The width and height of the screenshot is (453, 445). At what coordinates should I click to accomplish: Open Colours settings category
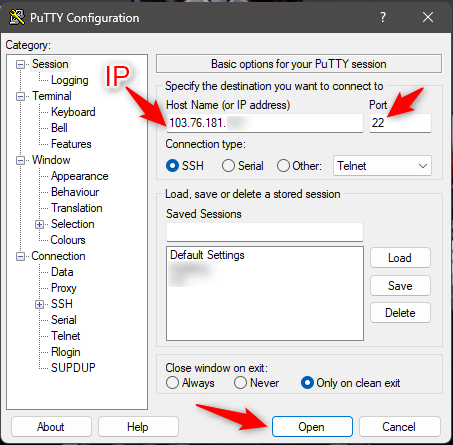click(x=68, y=240)
